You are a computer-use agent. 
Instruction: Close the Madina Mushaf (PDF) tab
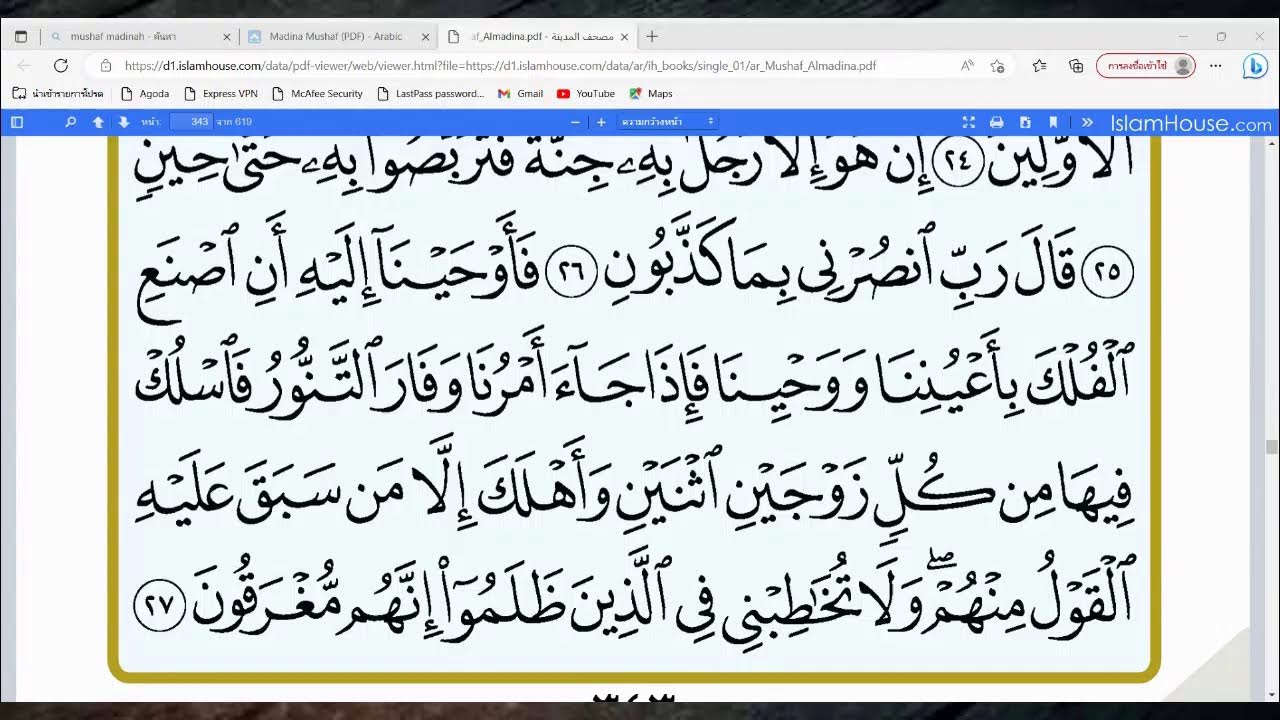click(x=425, y=37)
